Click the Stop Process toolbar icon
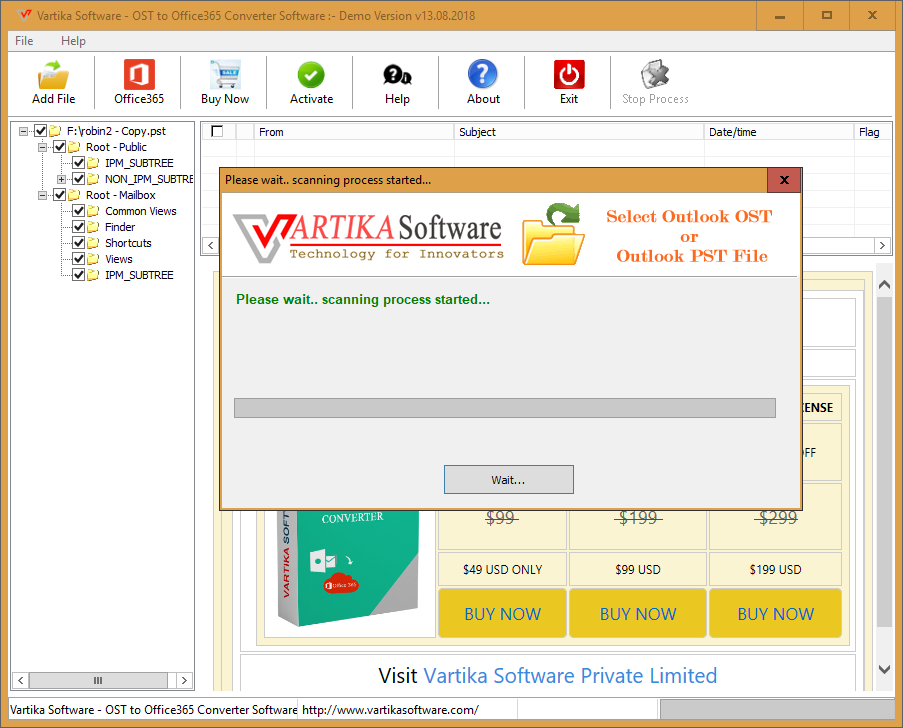Screen dimensions: 903x728 (x=655, y=74)
